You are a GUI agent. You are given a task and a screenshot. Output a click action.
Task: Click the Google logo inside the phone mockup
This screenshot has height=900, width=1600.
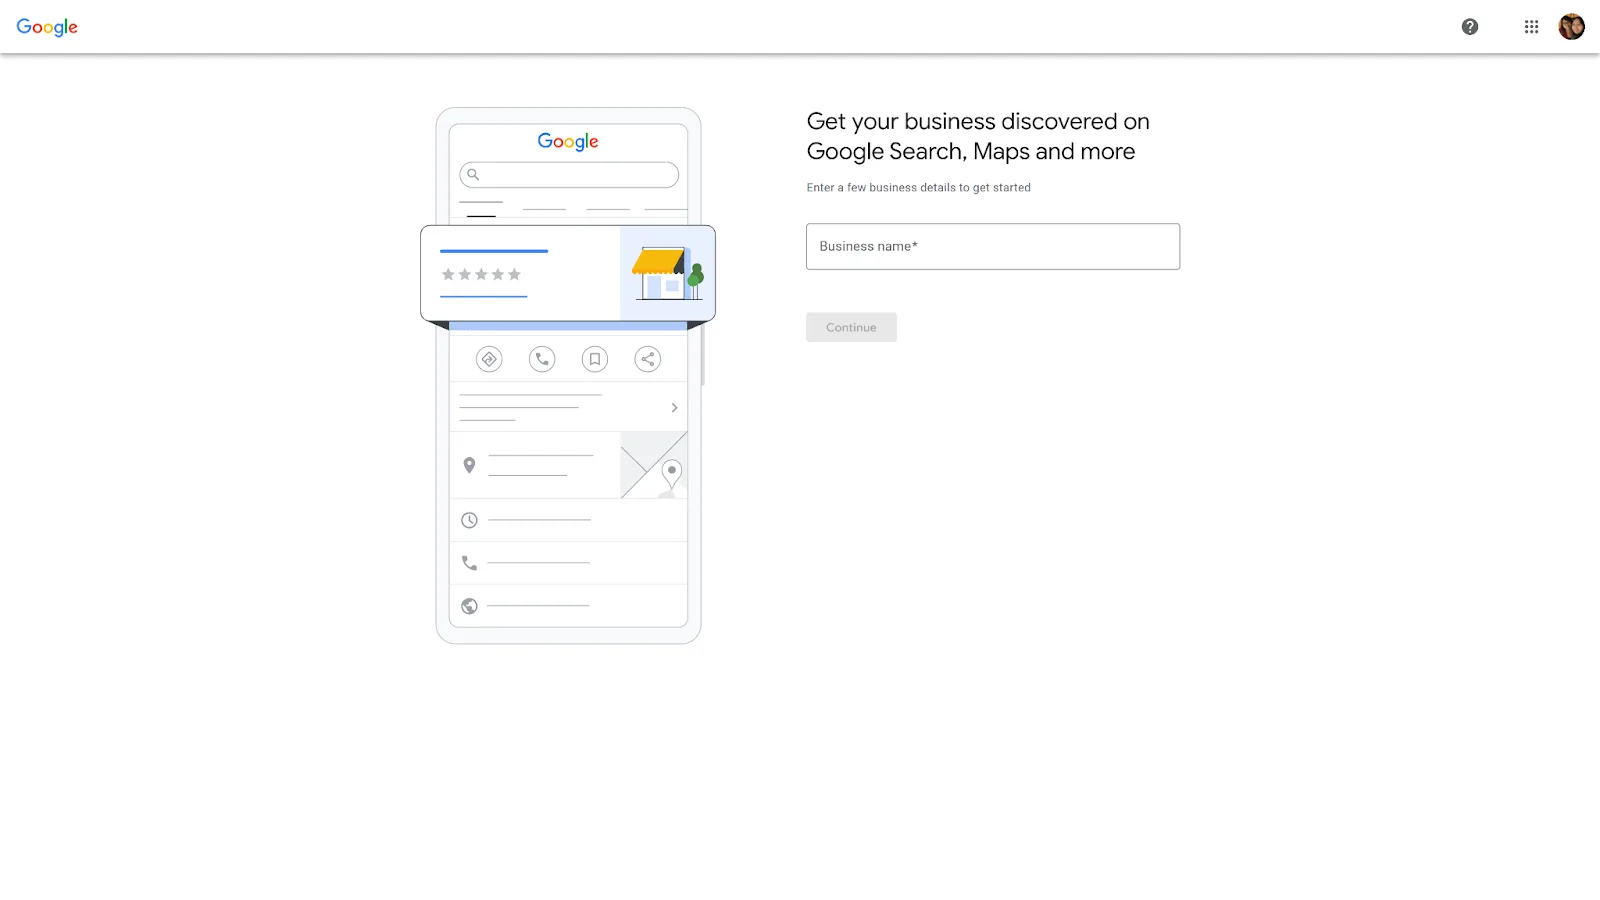568,141
